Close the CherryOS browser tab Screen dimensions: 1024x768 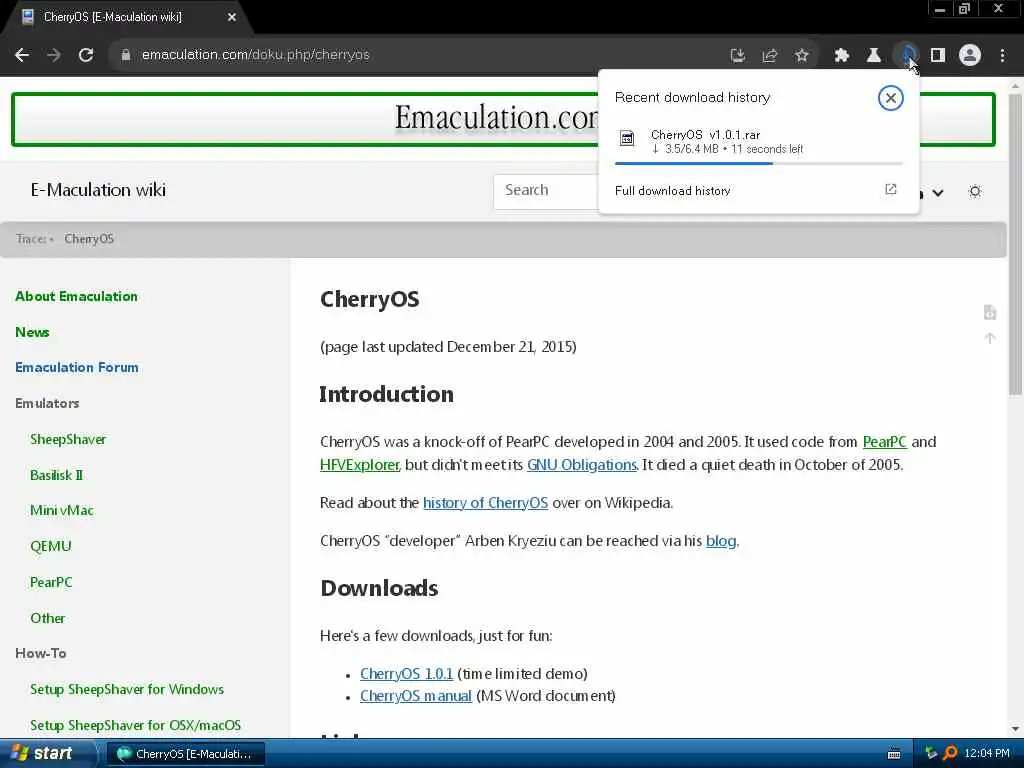[232, 18]
